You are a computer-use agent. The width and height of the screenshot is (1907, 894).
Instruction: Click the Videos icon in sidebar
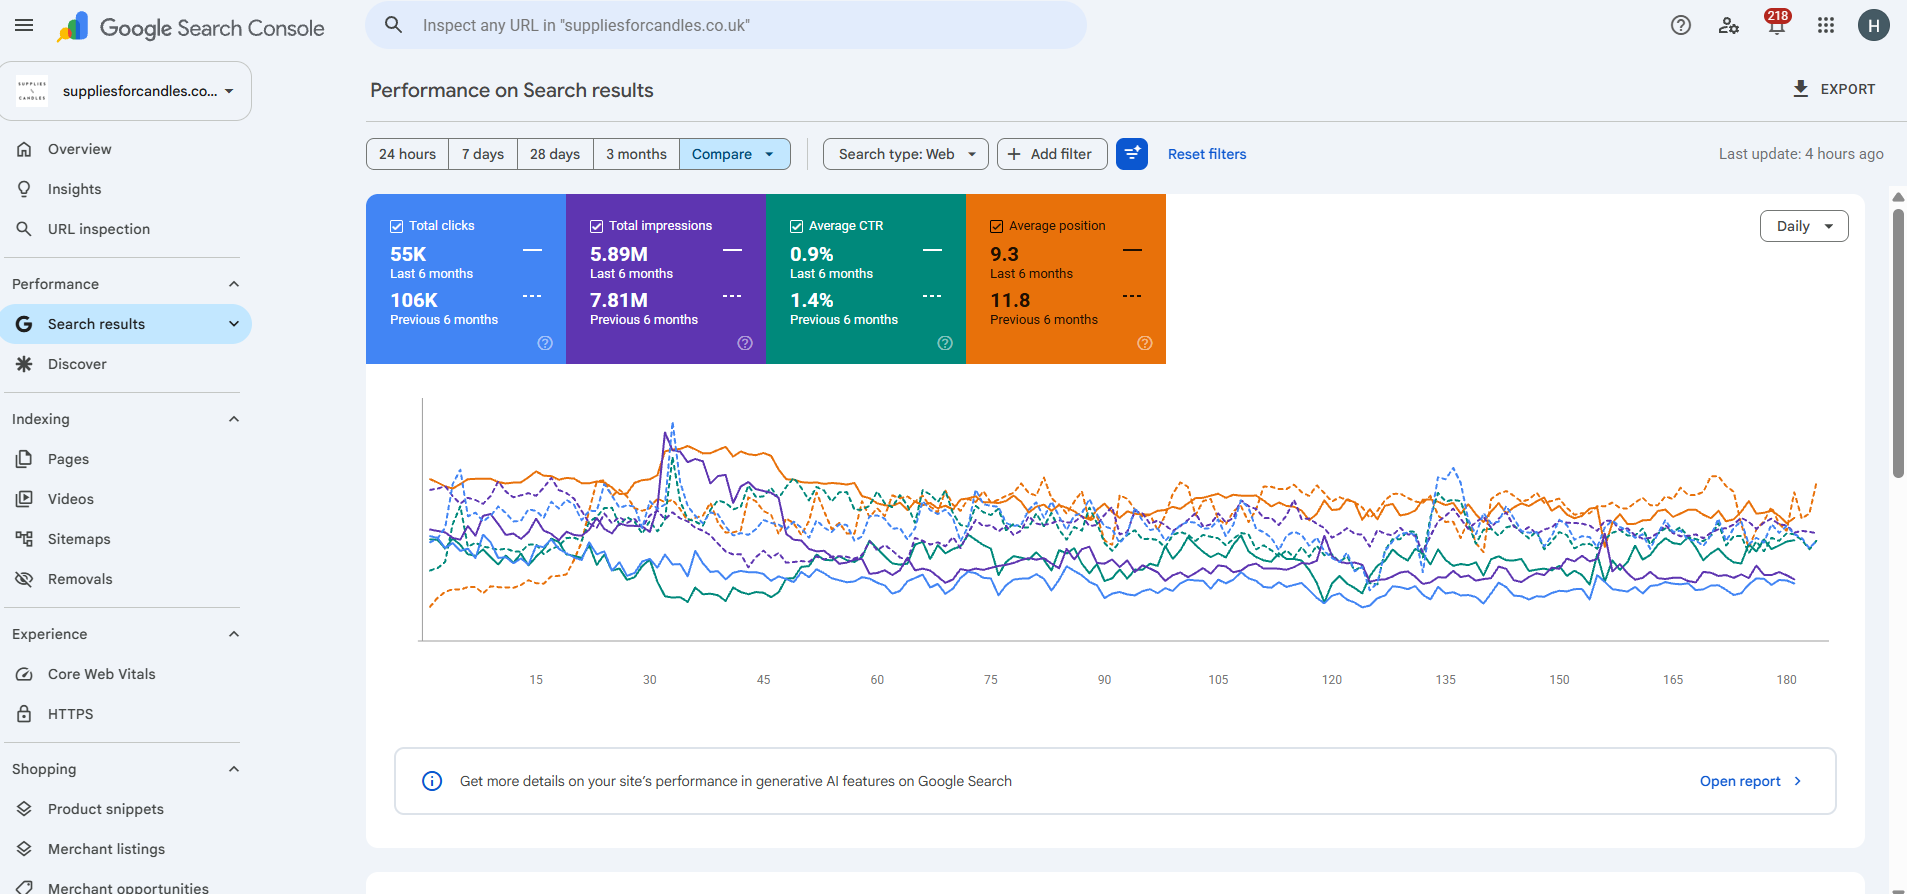tap(24, 499)
